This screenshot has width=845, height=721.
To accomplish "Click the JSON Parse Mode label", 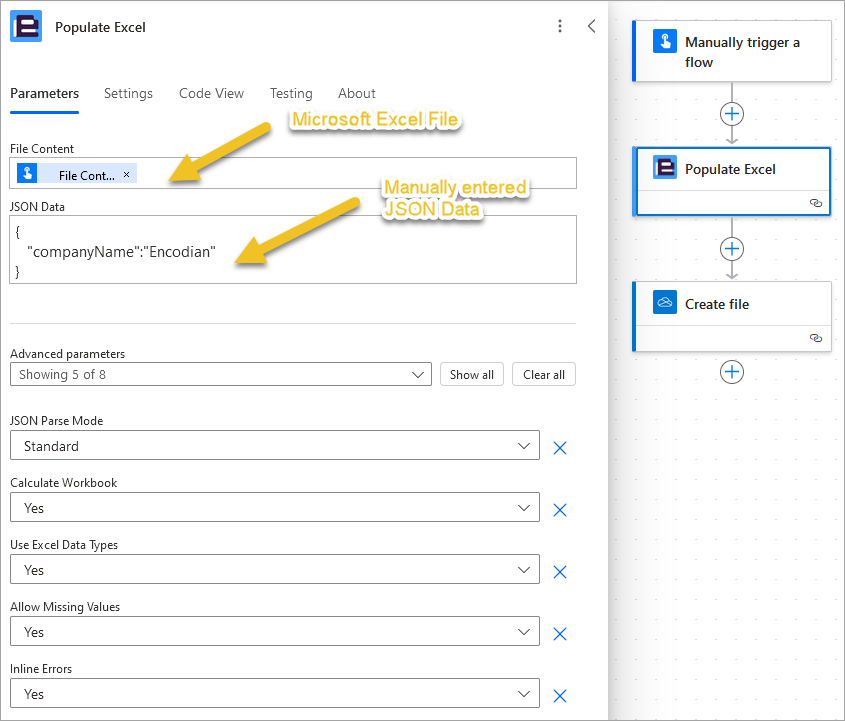I will 57,421.
